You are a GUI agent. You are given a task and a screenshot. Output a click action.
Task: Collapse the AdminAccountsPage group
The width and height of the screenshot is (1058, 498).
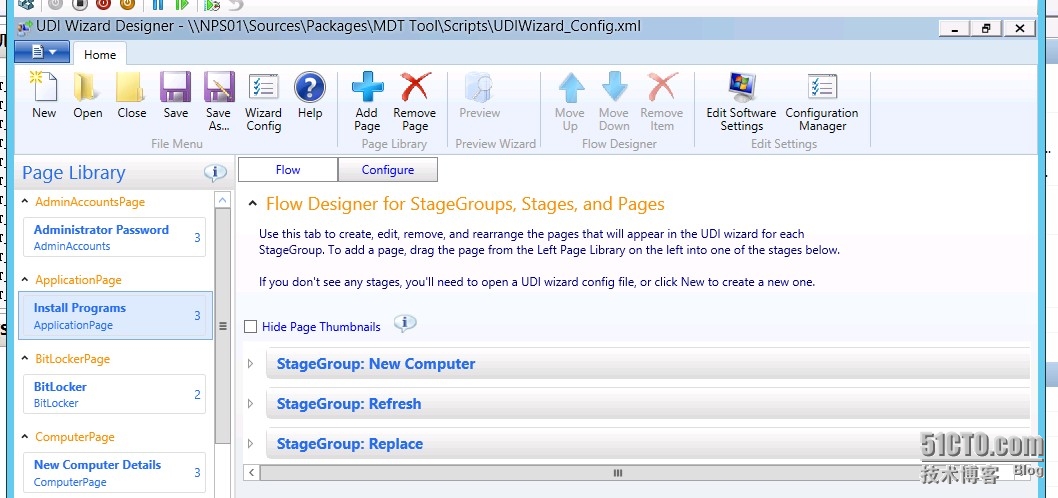[x=25, y=201]
